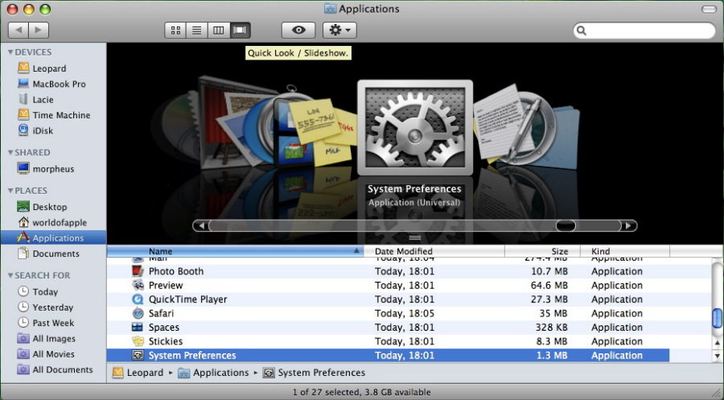724x400 pixels.
Task: Collapse the SHARED section
Action: tap(10, 152)
